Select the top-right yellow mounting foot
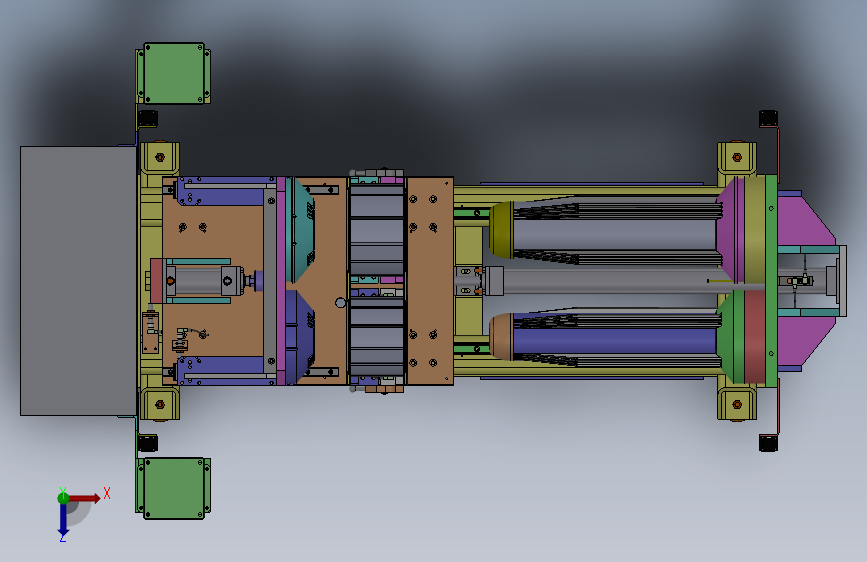 coord(737,158)
